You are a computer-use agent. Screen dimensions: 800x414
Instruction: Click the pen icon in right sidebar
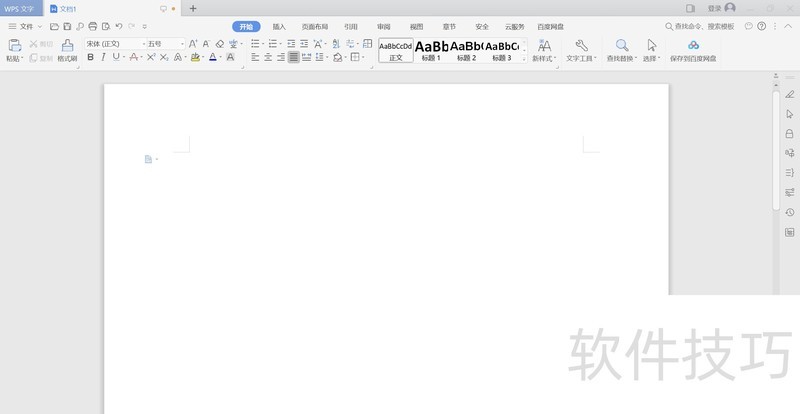pos(790,94)
